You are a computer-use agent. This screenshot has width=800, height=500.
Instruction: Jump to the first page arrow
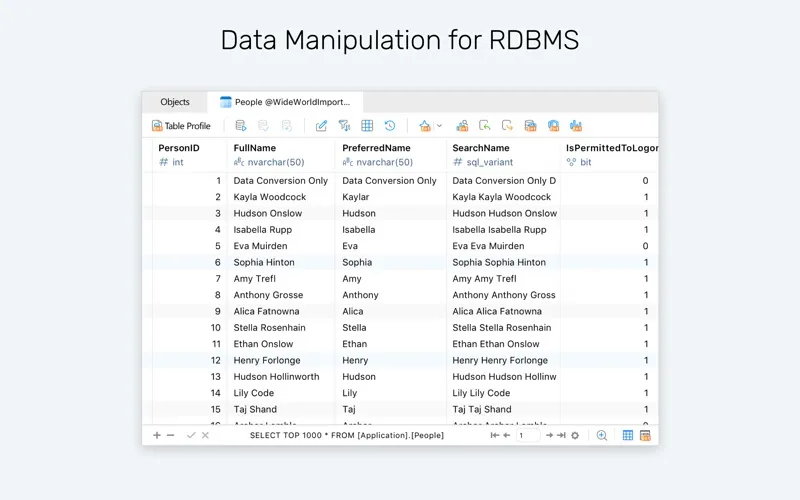(x=494, y=435)
